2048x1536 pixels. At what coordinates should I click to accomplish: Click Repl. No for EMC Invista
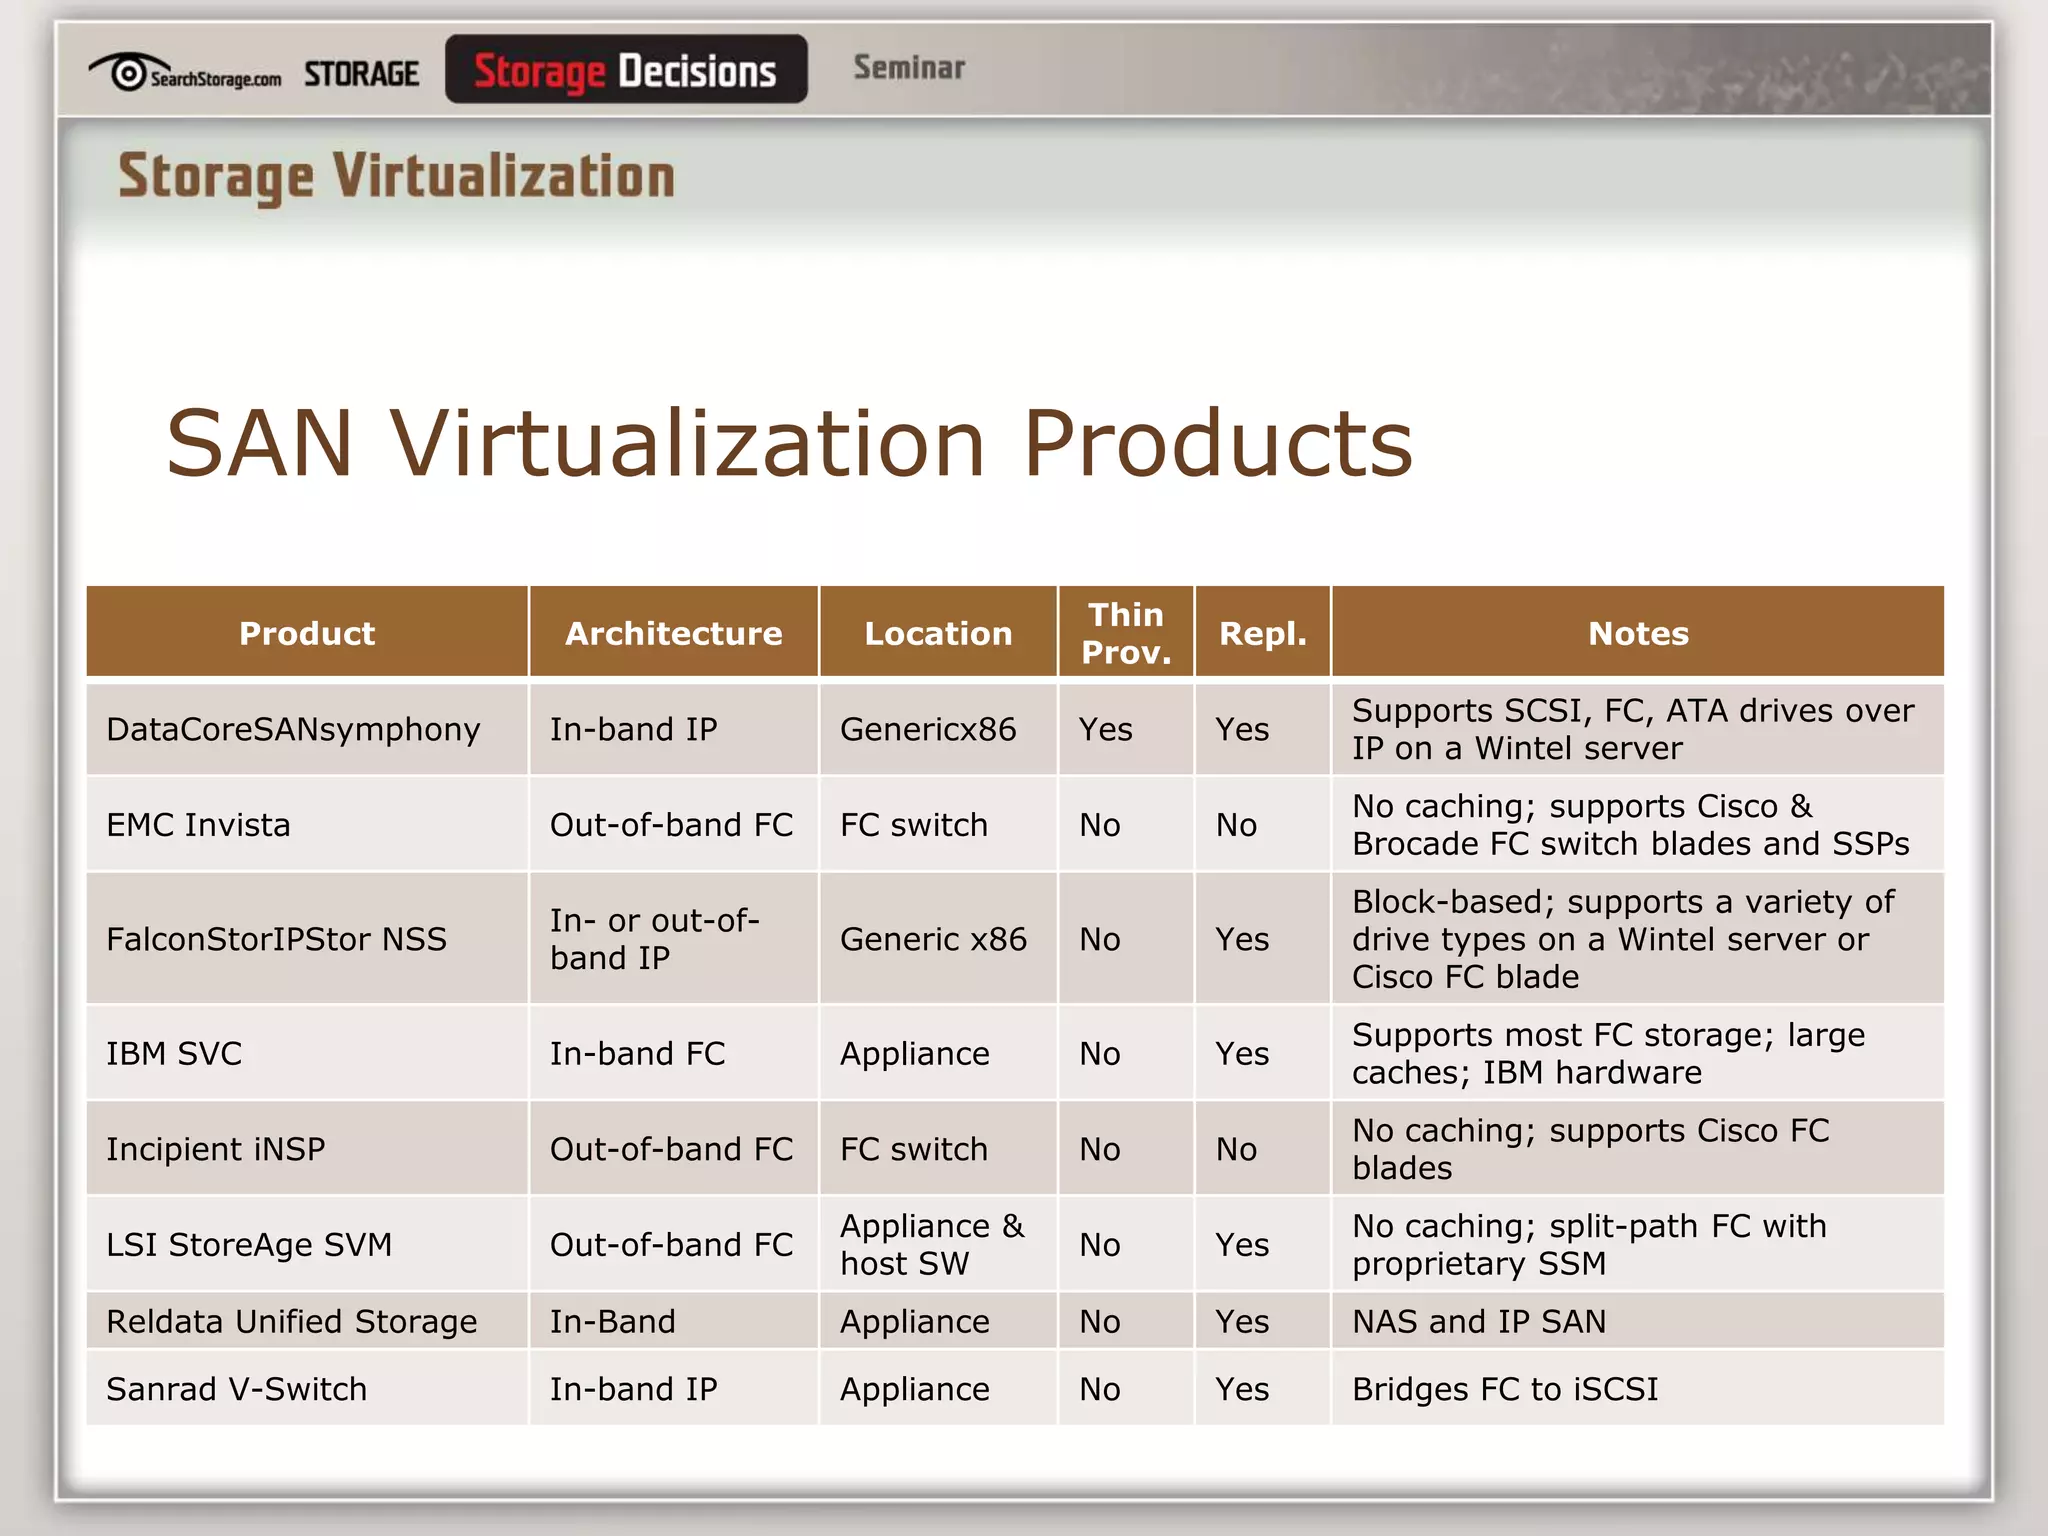[x=1263, y=825]
